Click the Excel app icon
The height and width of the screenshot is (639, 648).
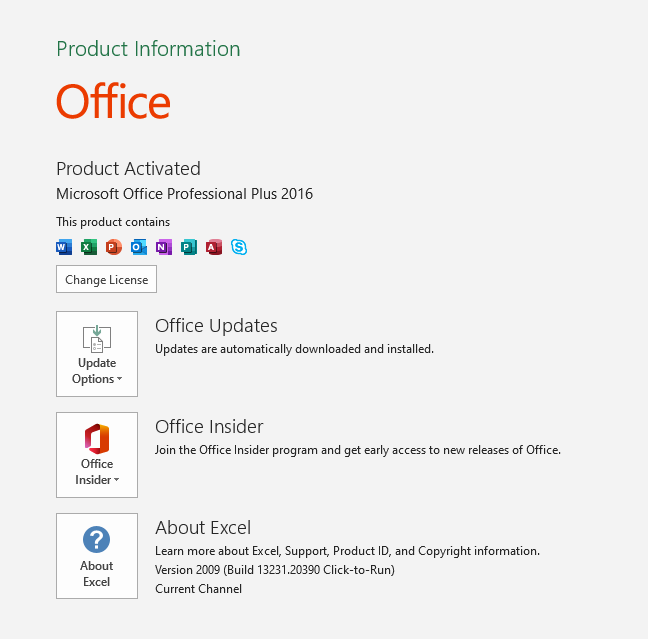coord(89,247)
